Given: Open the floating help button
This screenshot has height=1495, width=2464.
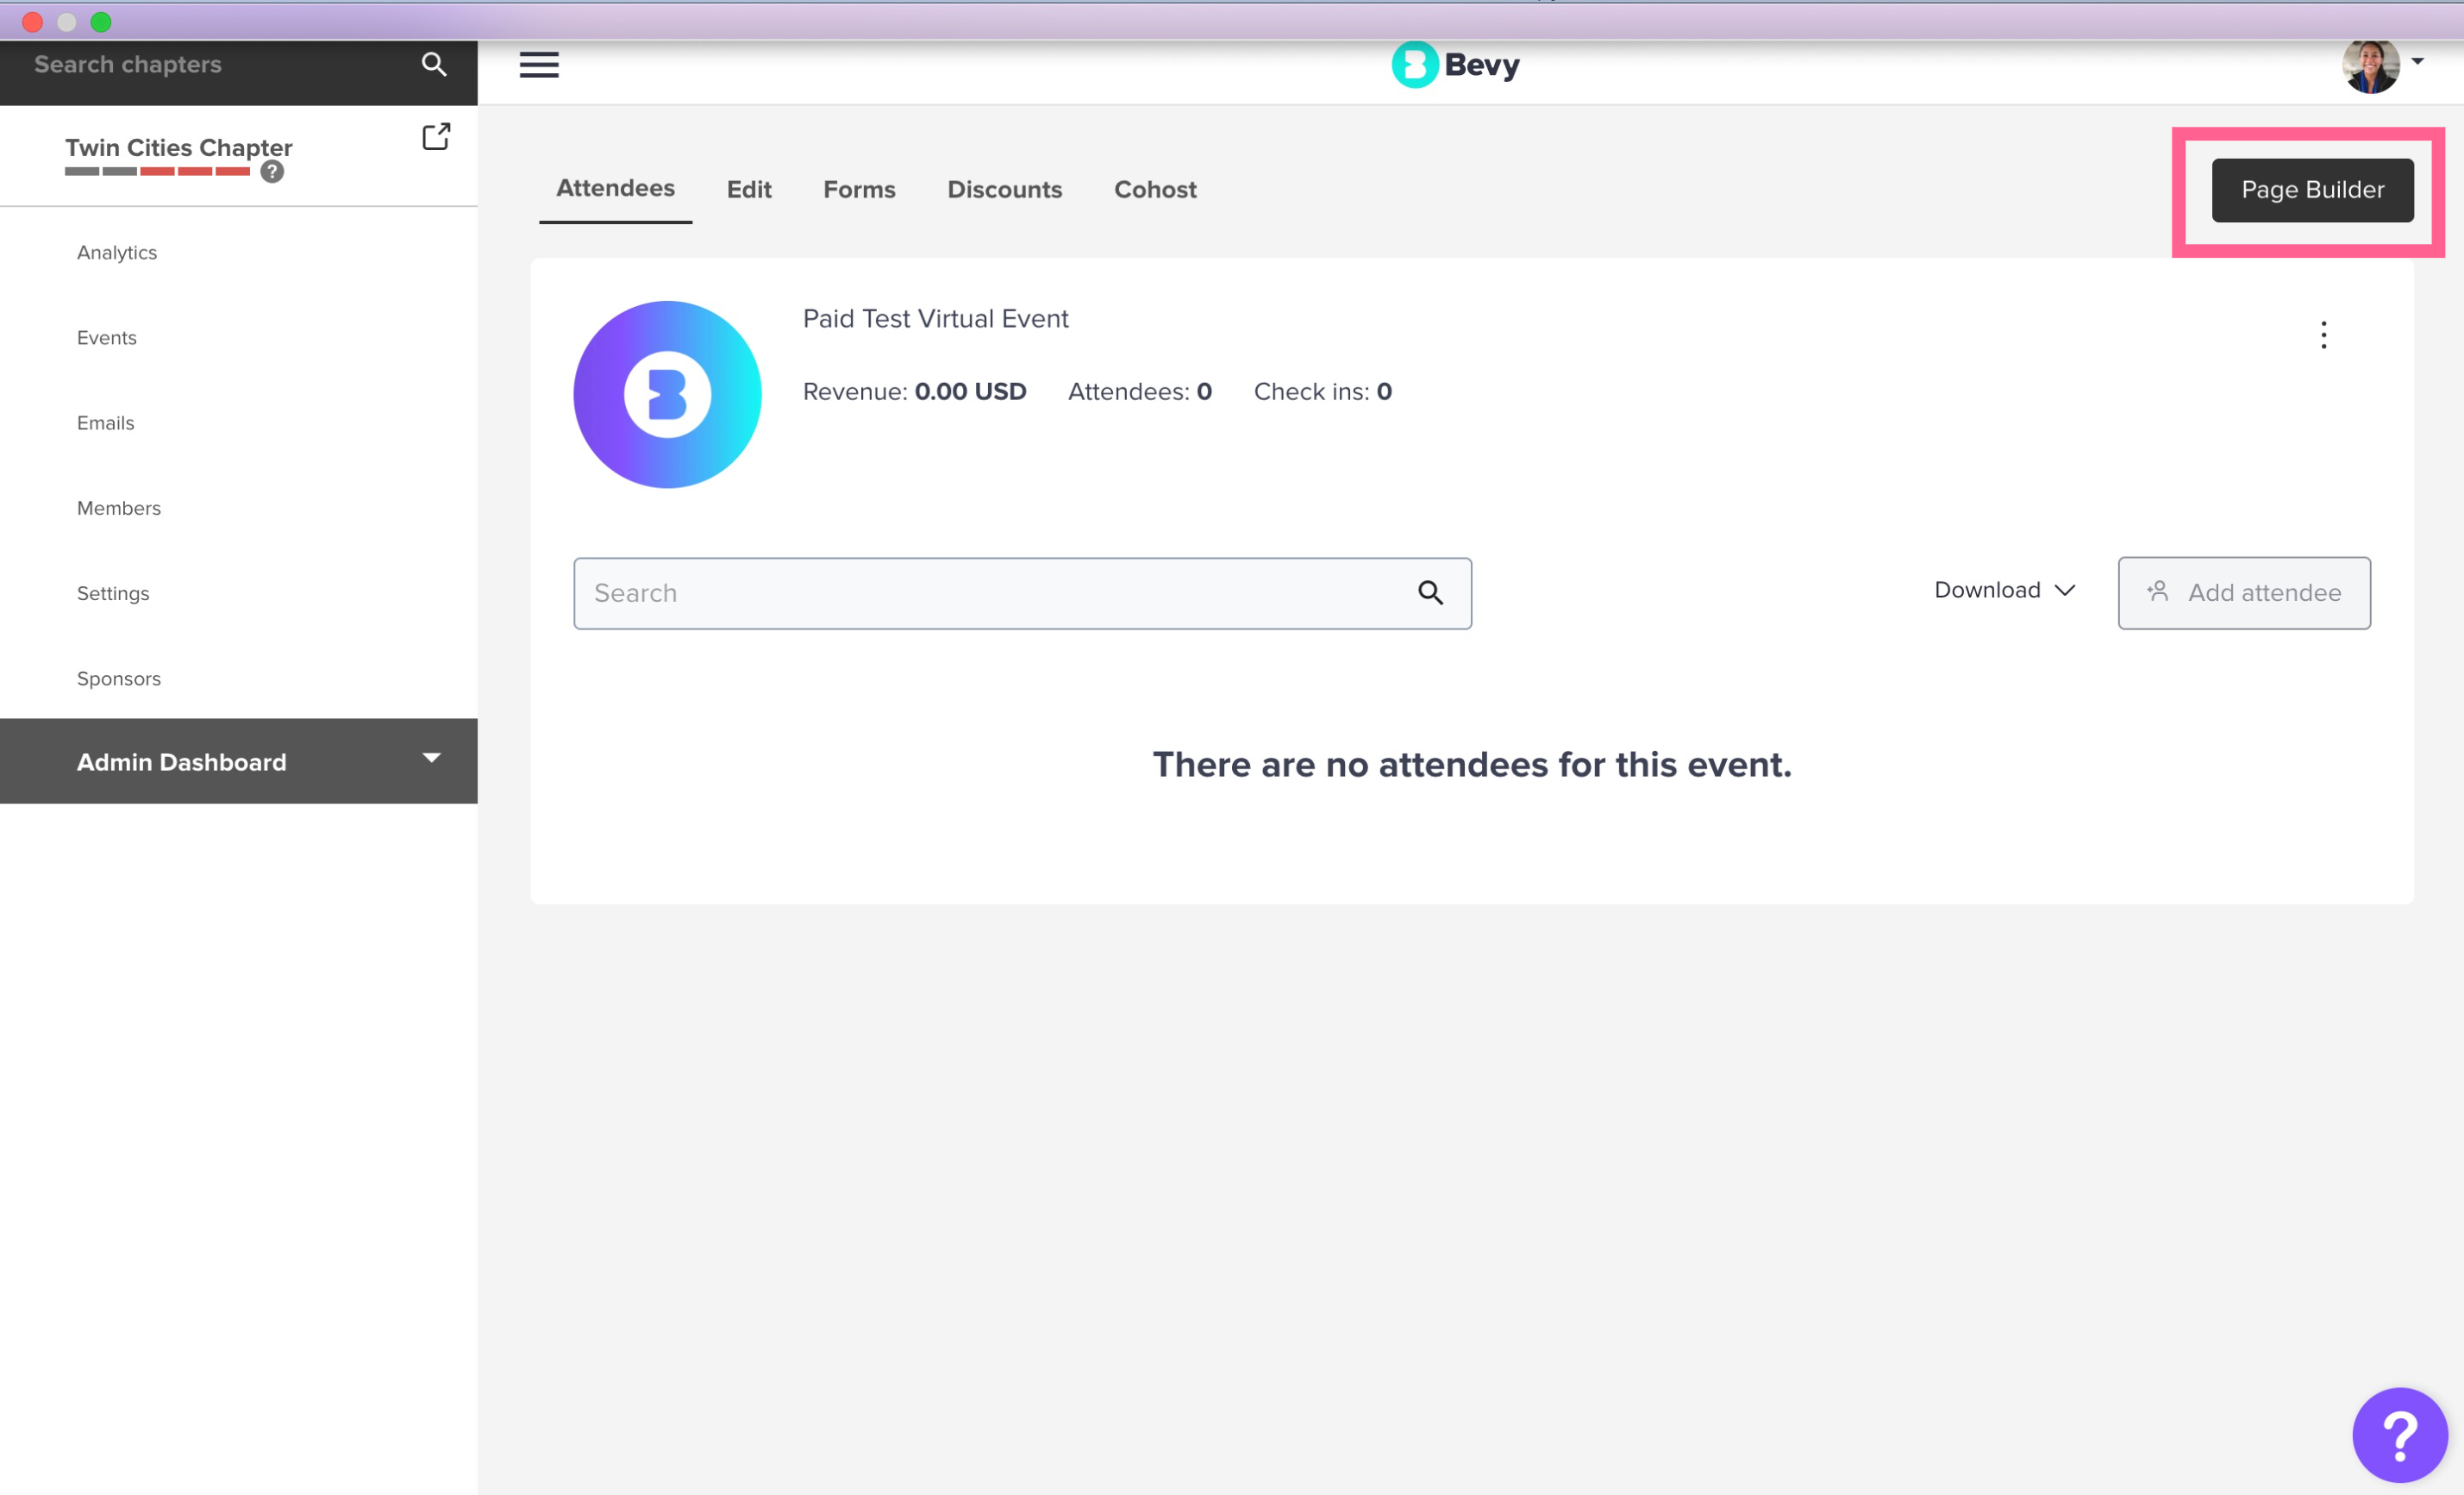Looking at the screenshot, I should tap(2399, 1434).
